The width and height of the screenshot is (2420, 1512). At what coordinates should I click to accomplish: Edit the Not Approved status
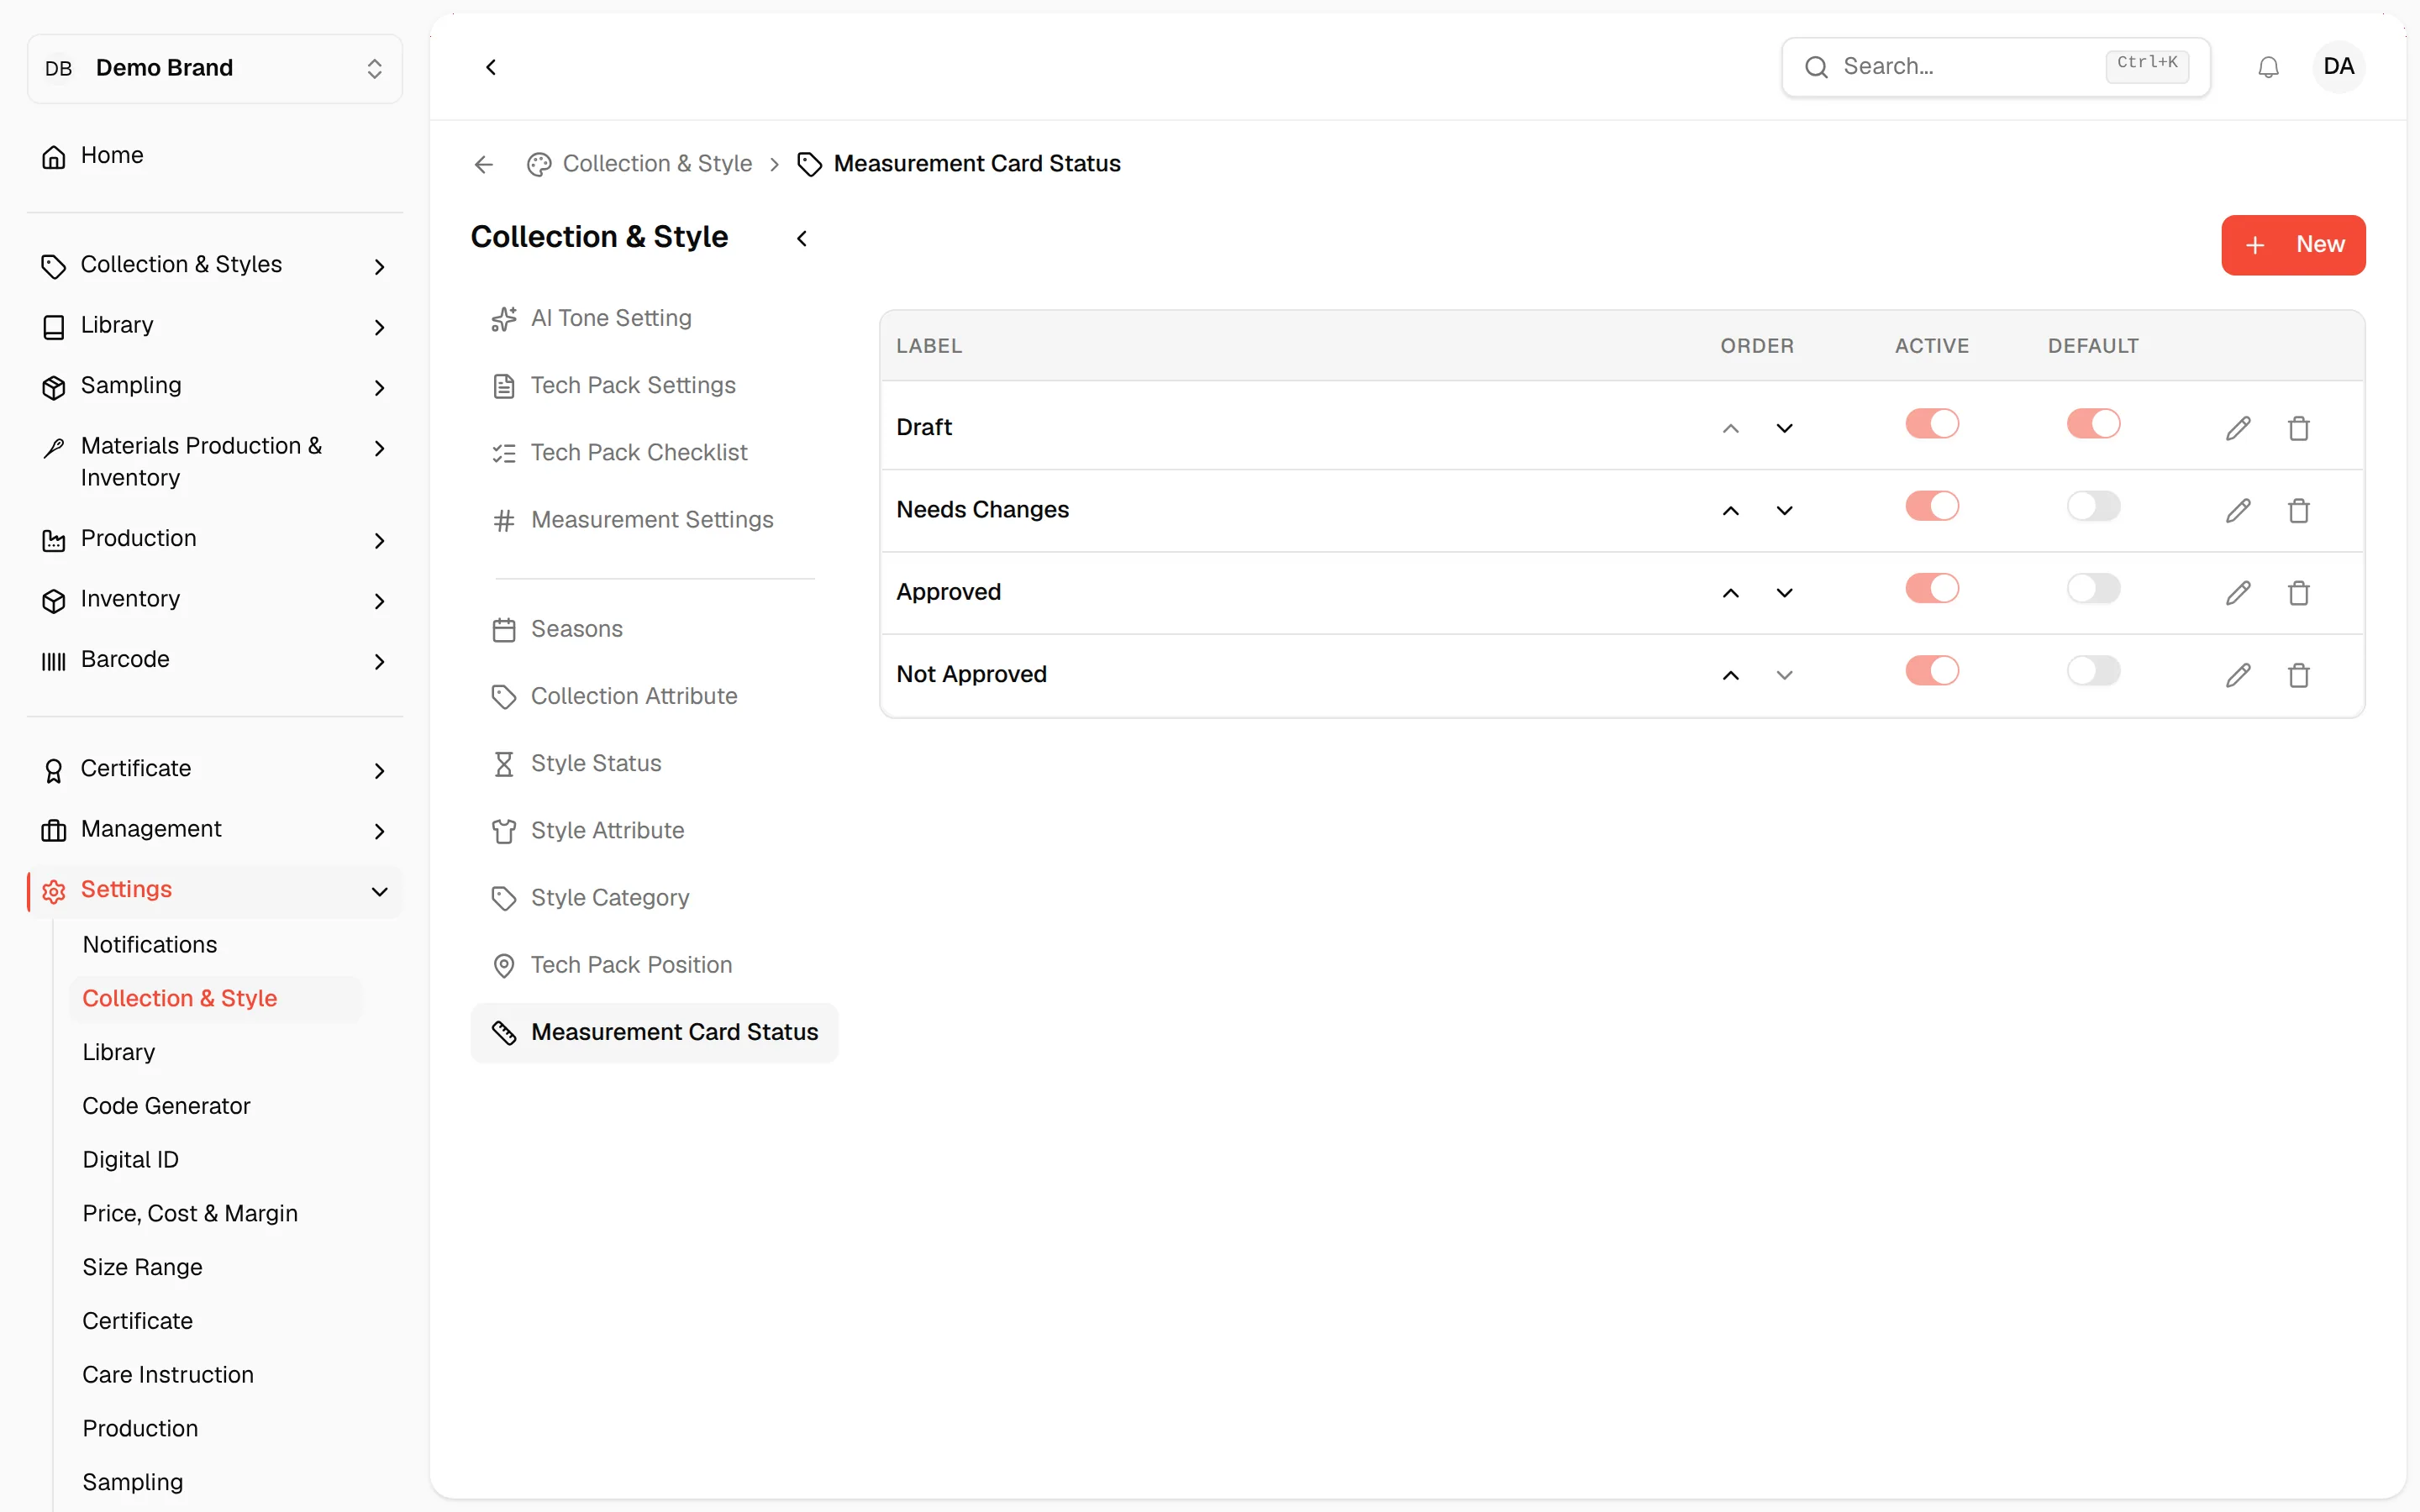pyautogui.click(x=2238, y=675)
